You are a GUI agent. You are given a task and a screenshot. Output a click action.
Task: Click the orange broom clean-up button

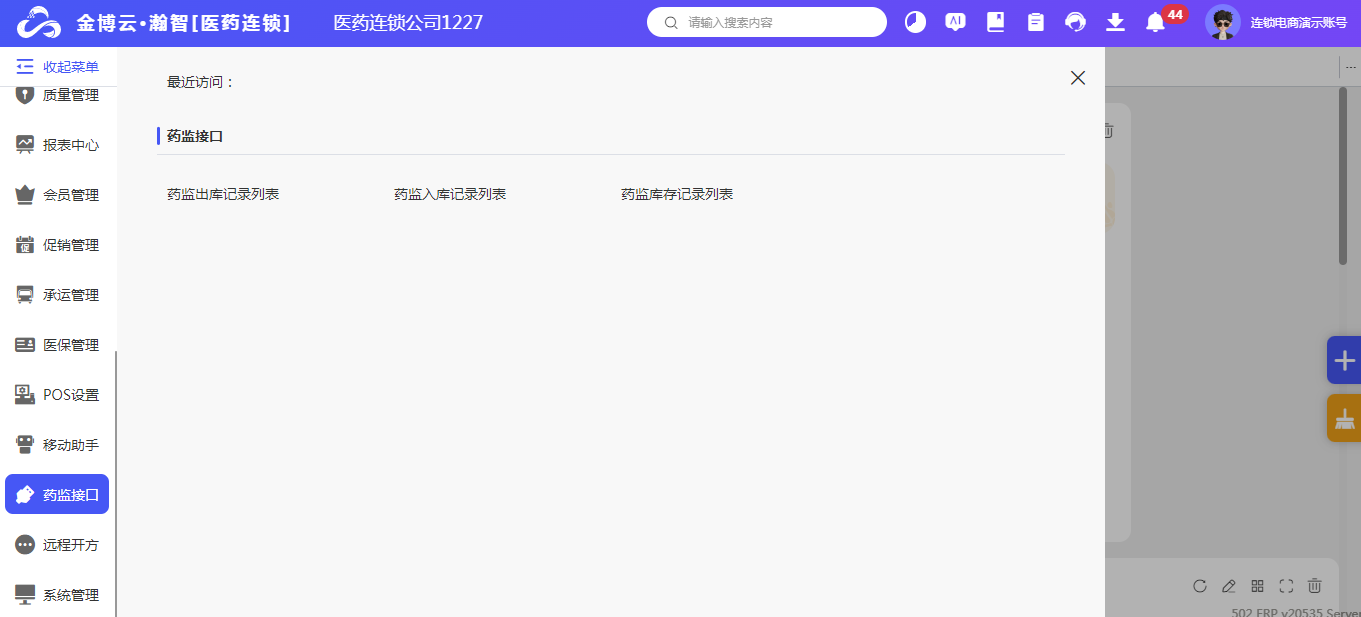point(1344,418)
